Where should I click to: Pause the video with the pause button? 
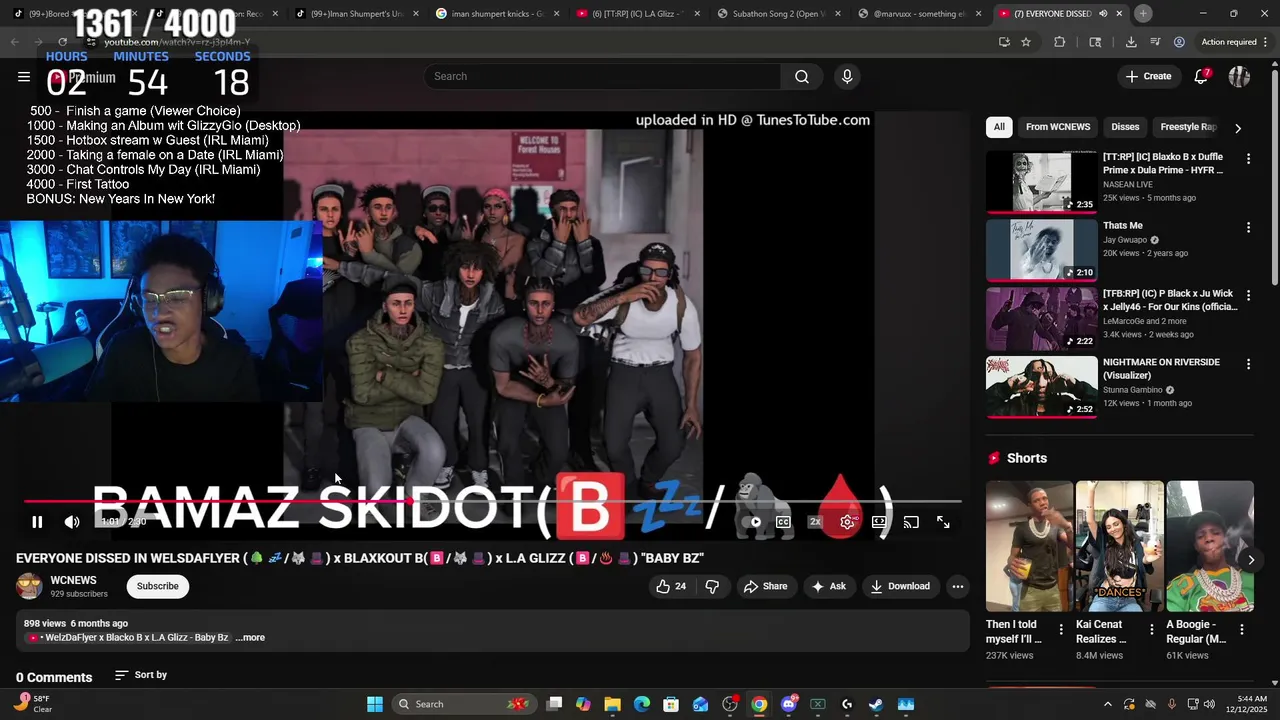pyautogui.click(x=37, y=522)
